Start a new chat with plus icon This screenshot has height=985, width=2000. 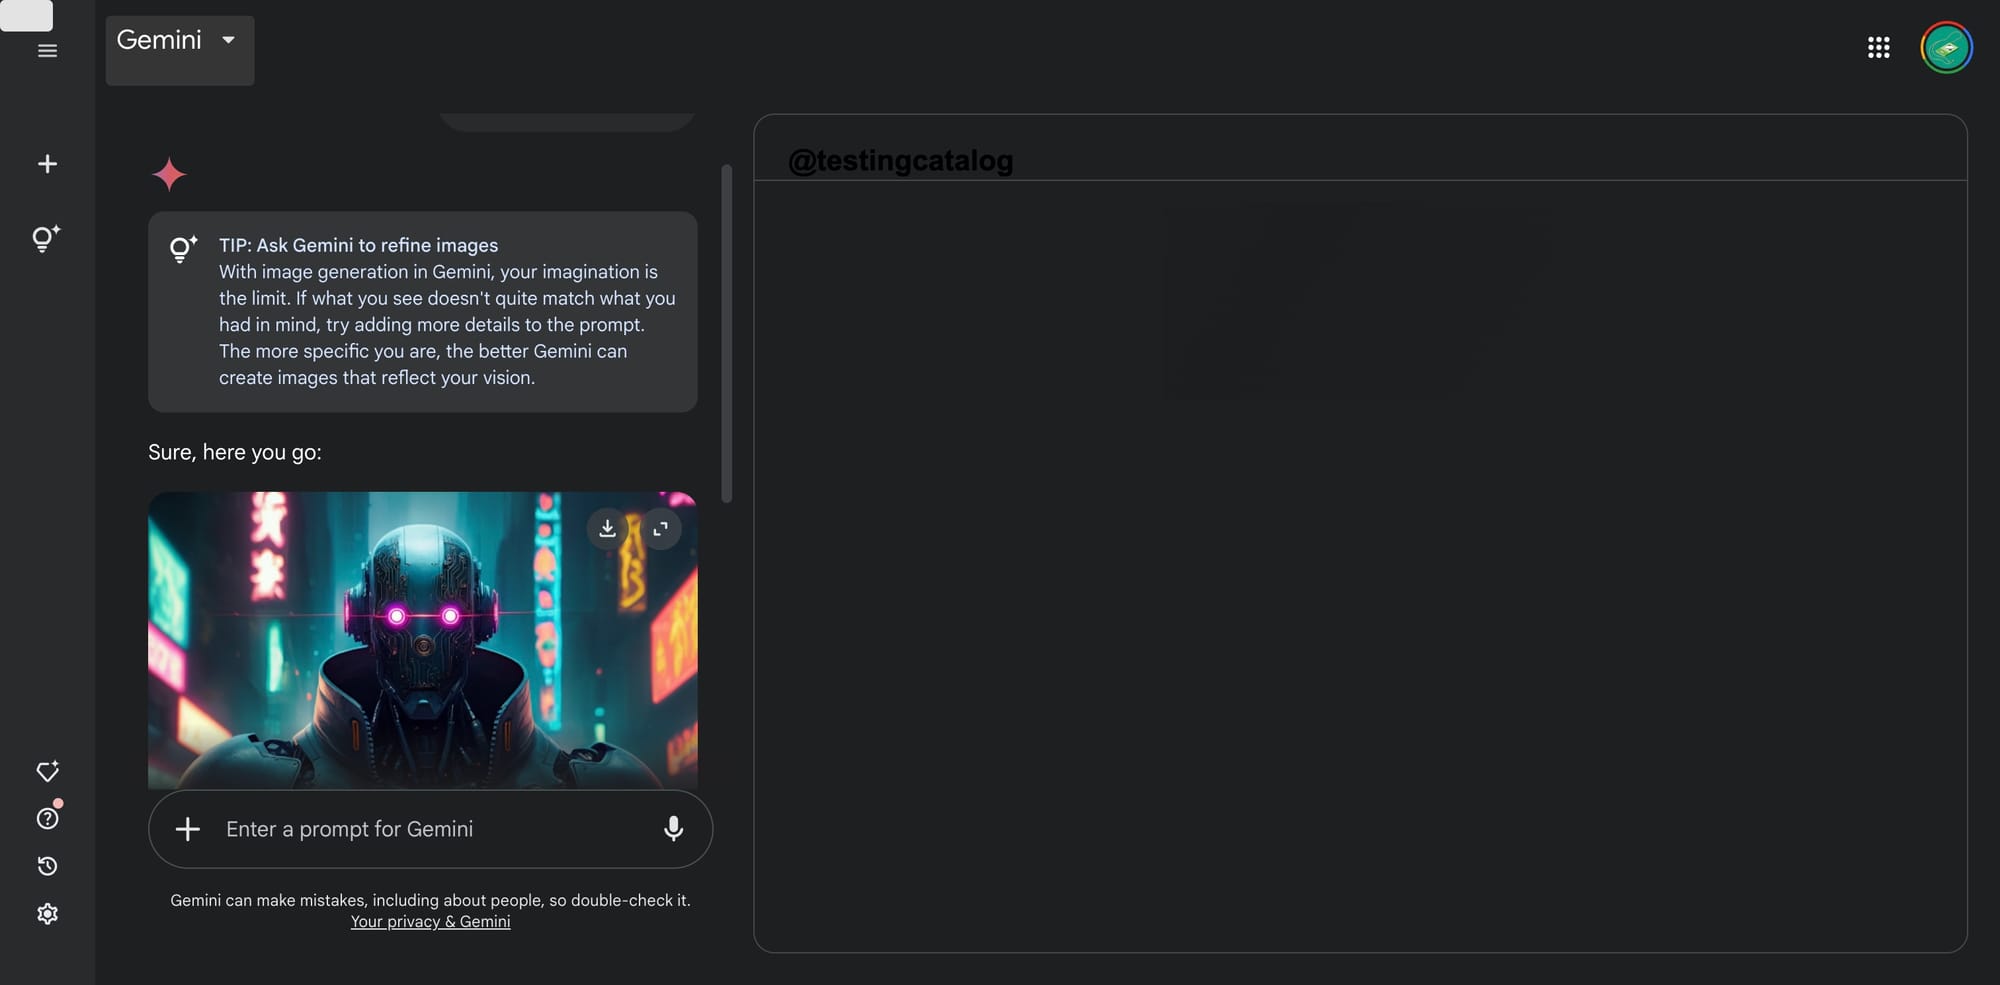click(47, 164)
